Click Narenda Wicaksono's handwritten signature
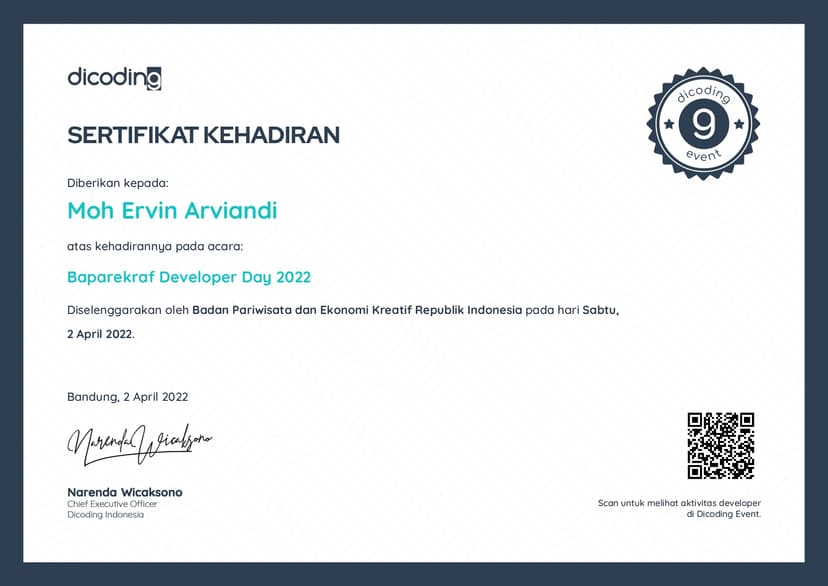Viewport: 828px width, 586px height. coord(139,441)
